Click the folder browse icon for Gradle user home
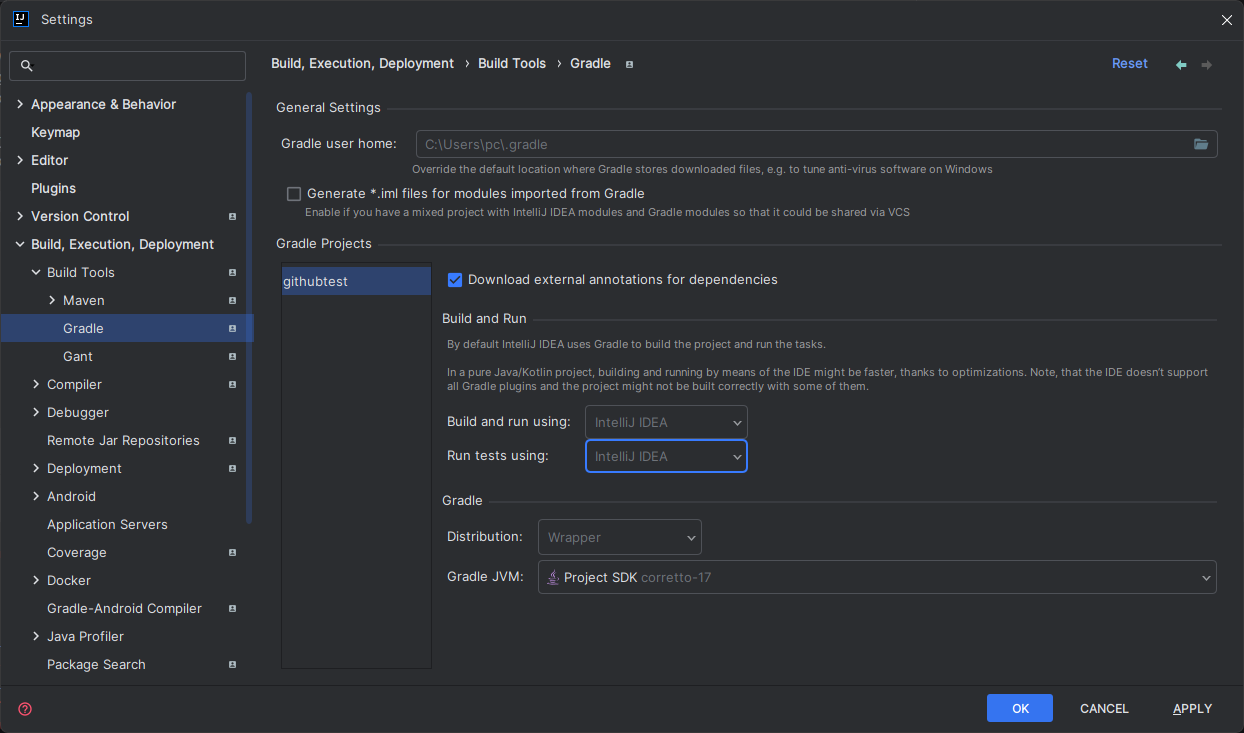1244x733 pixels. pos(1201,144)
